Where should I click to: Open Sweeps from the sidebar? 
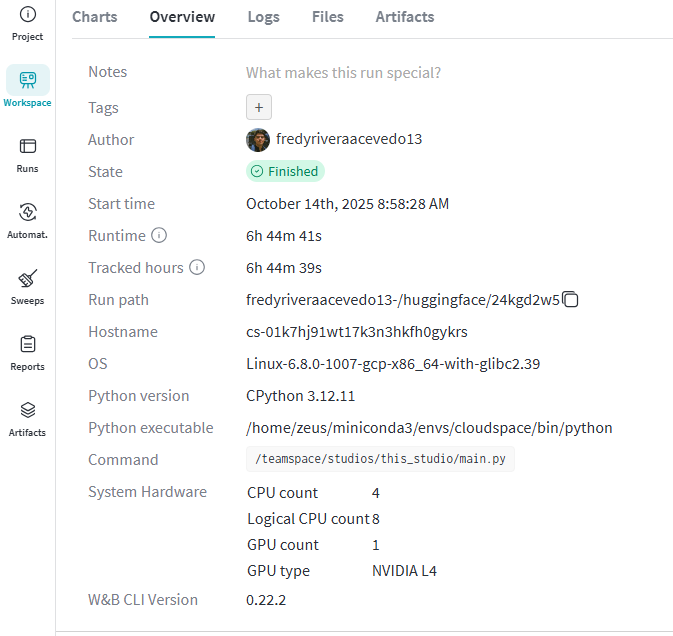[27, 288]
